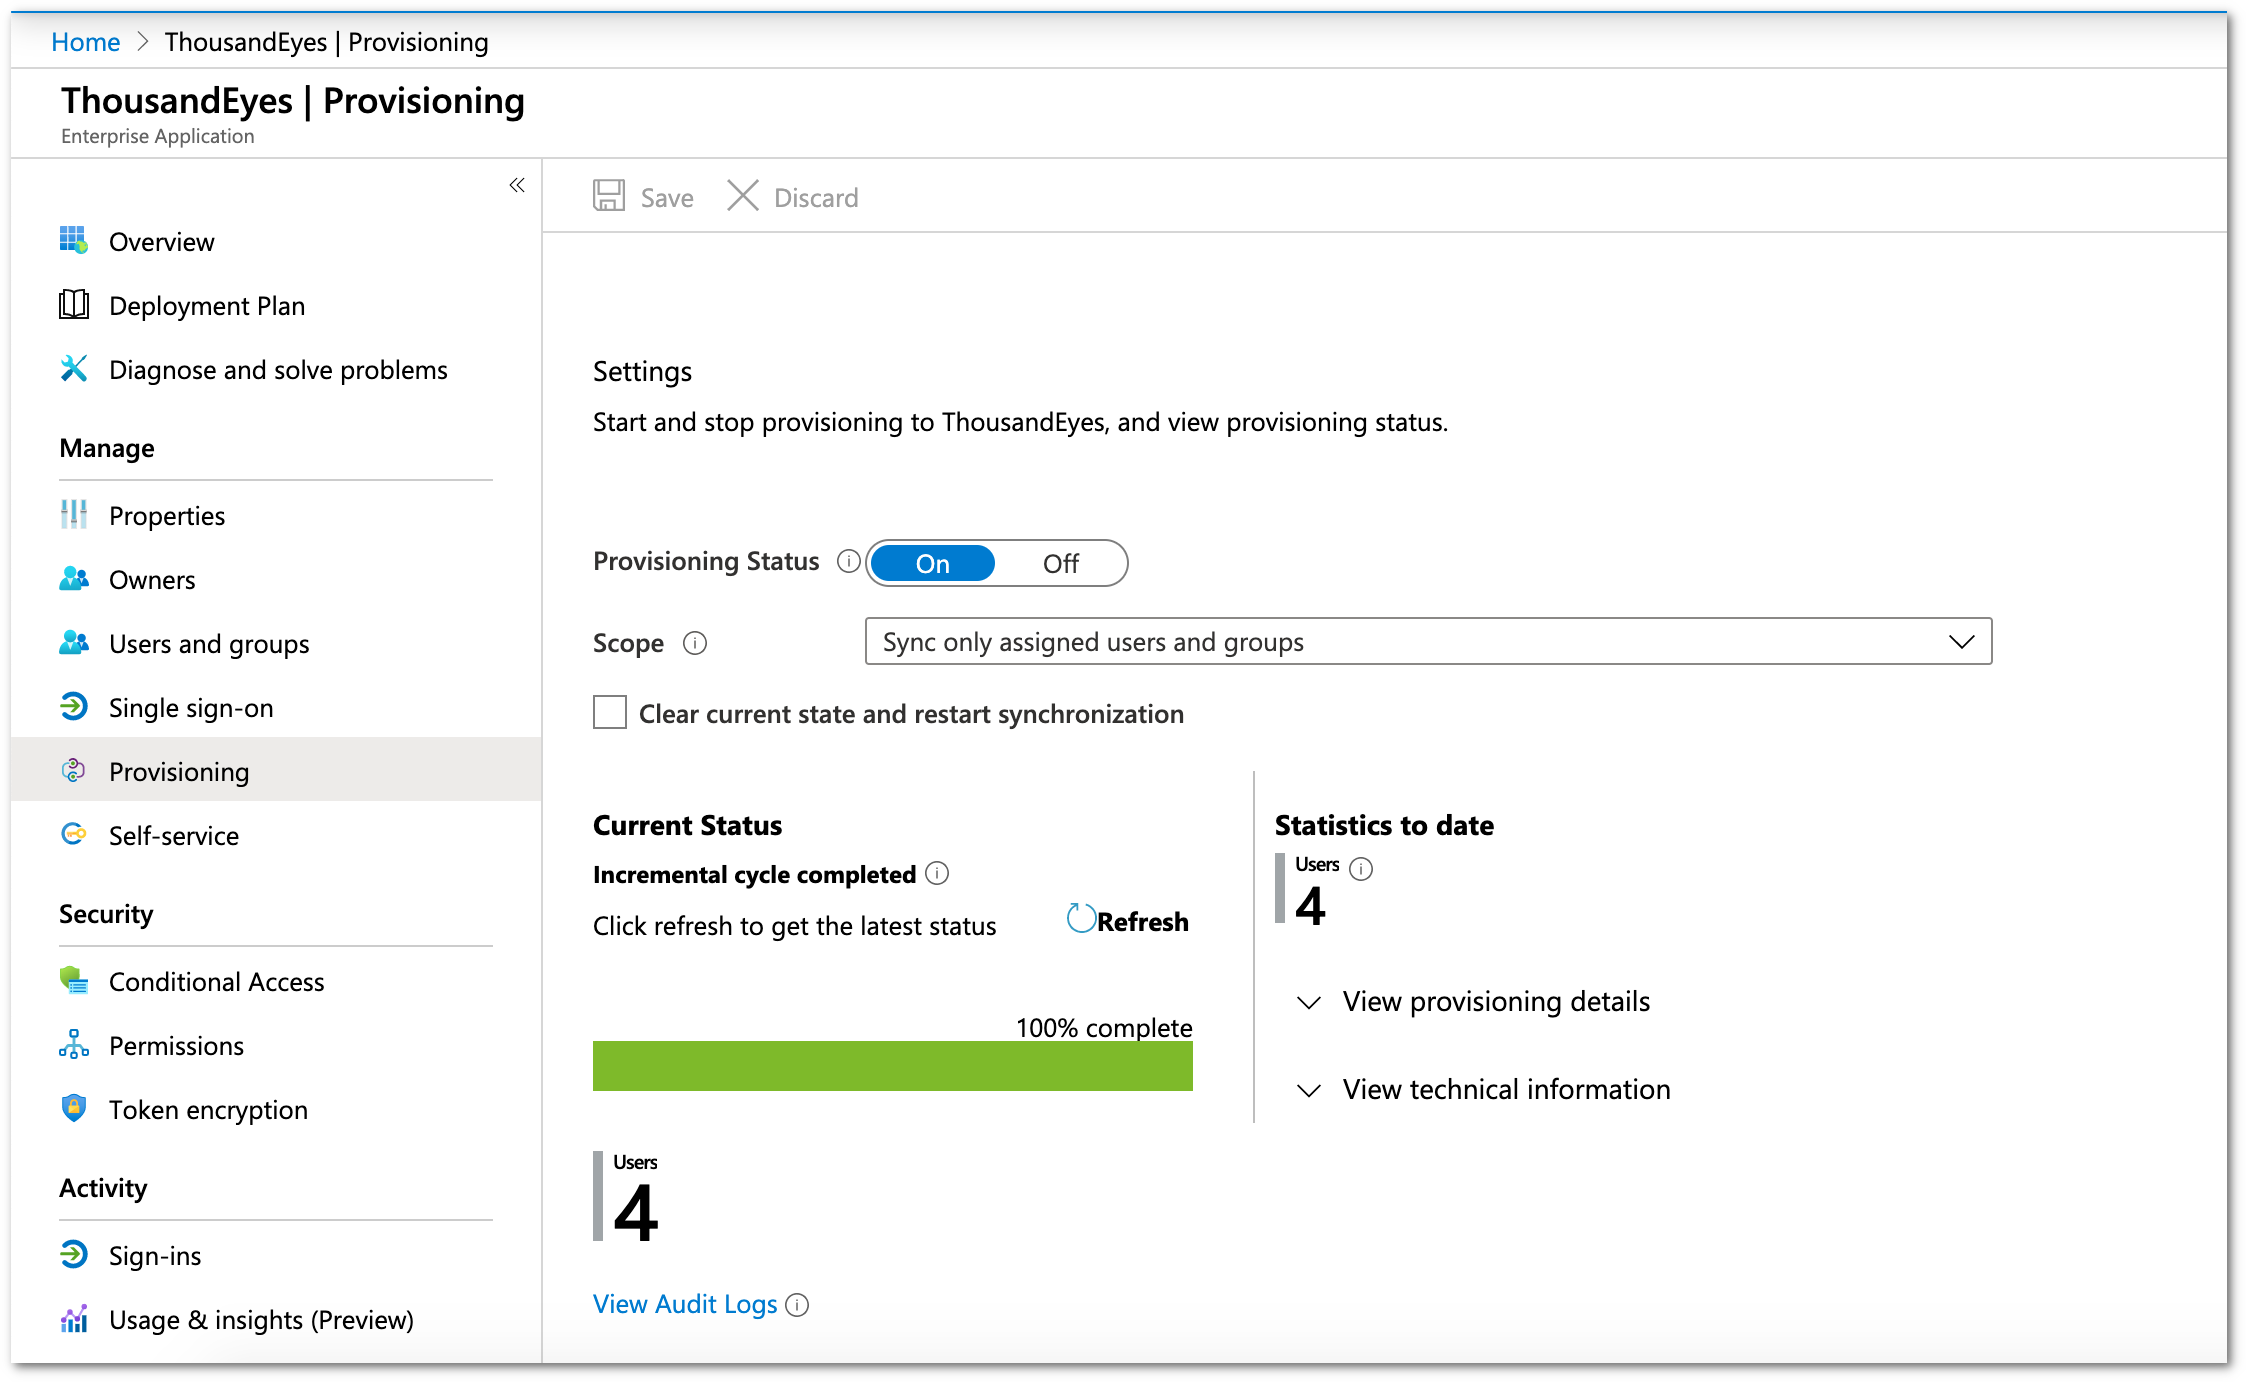
Task: Open the Scope dropdown
Action: click(x=1428, y=641)
